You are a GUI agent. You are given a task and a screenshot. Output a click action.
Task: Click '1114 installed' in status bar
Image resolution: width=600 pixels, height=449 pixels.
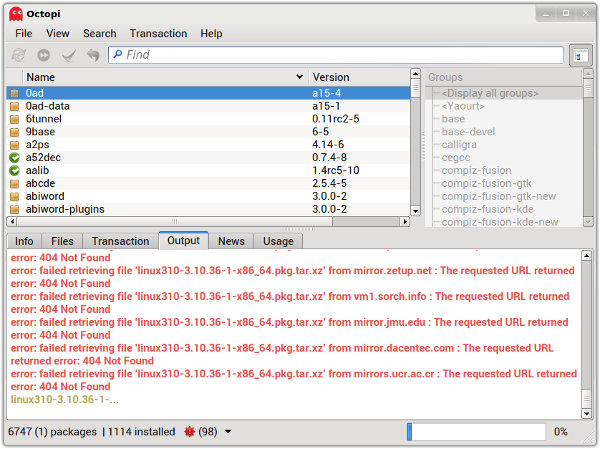click(141, 432)
